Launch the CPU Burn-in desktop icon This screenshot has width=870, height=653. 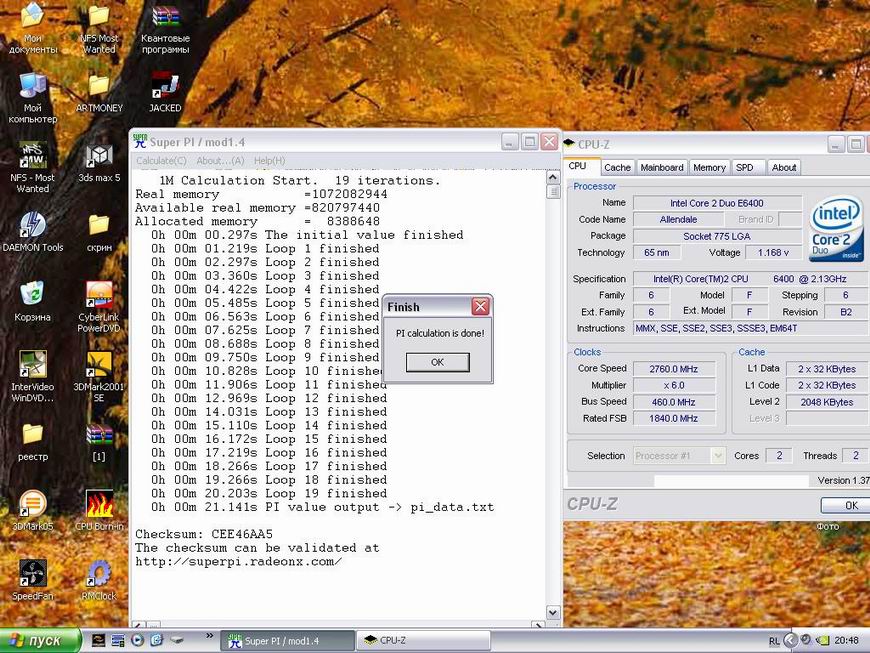point(98,504)
